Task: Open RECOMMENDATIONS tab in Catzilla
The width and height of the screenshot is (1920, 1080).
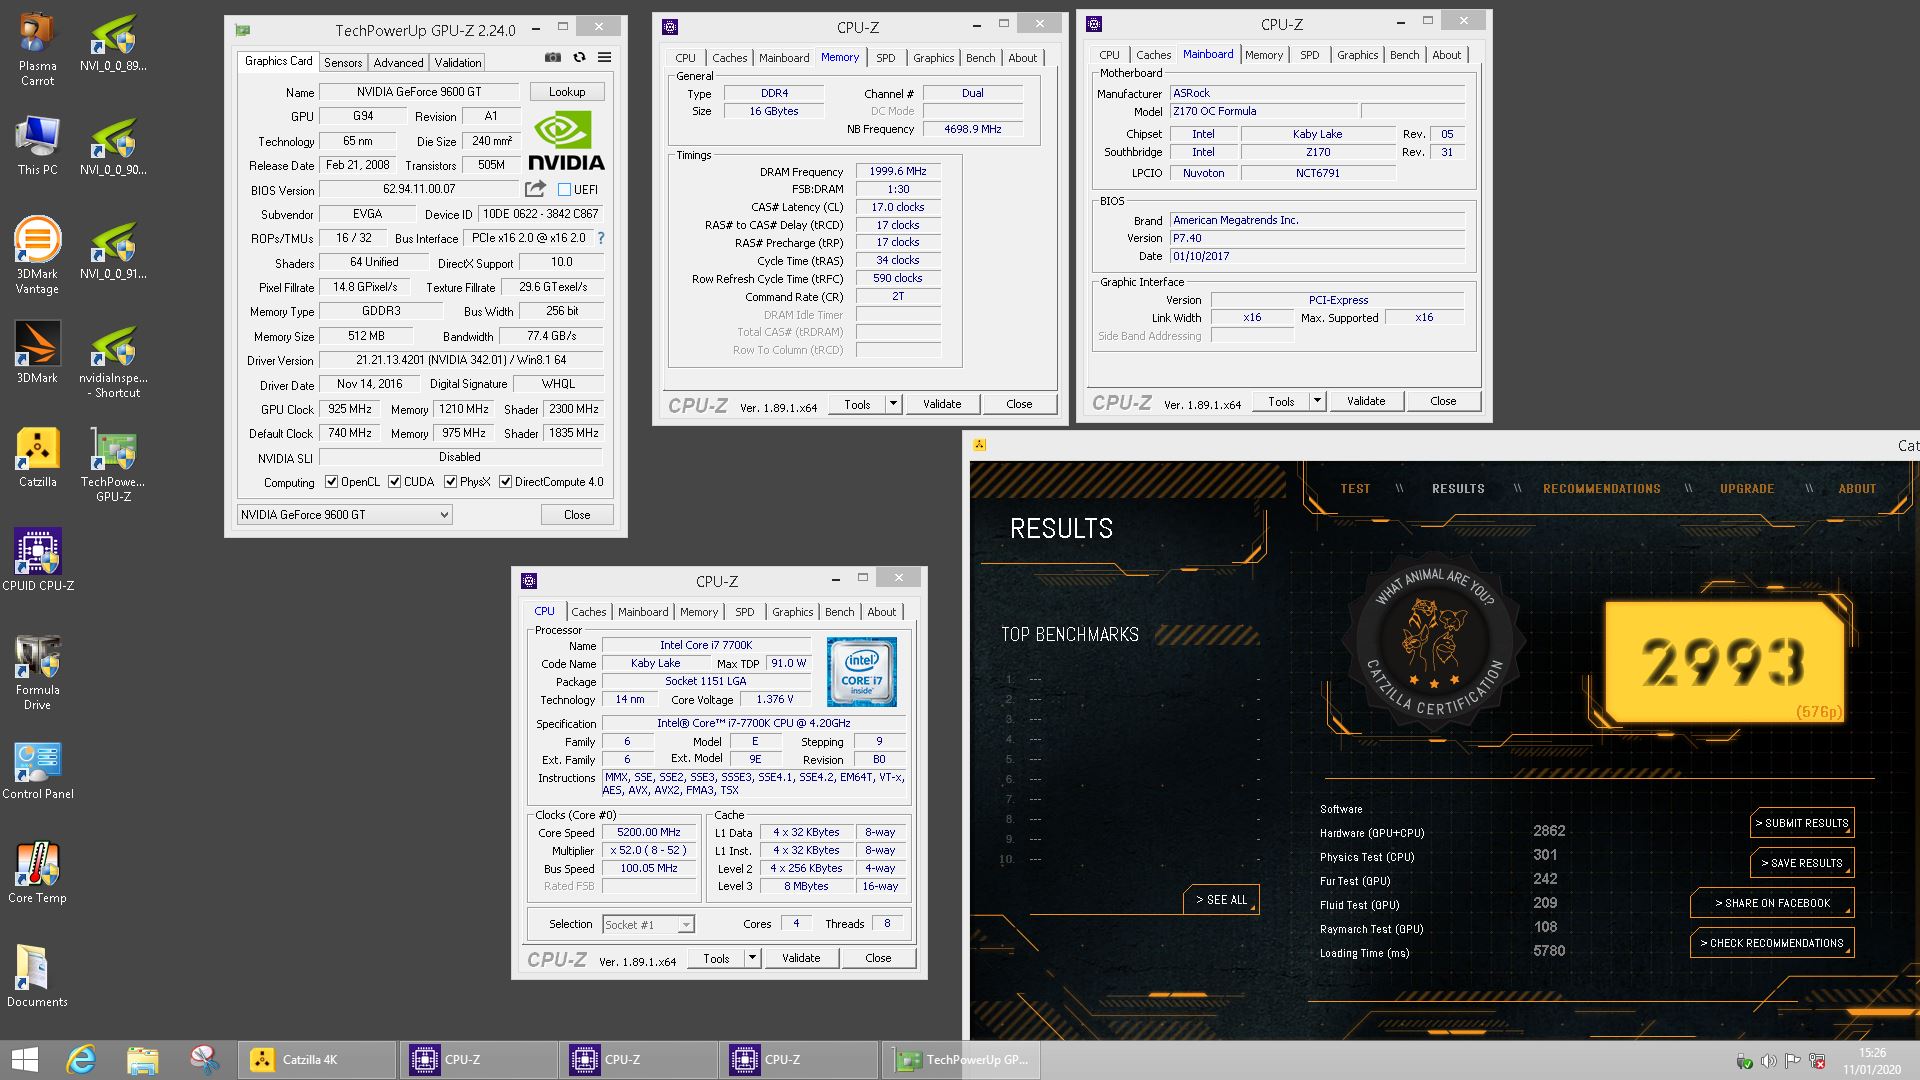Action: (1601, 489)
